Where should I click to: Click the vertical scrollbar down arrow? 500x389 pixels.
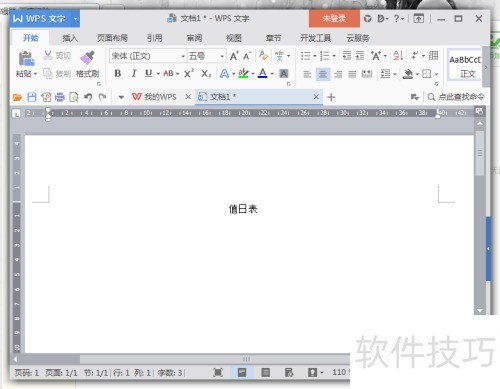pyautogui.click(x=480, y=310)
